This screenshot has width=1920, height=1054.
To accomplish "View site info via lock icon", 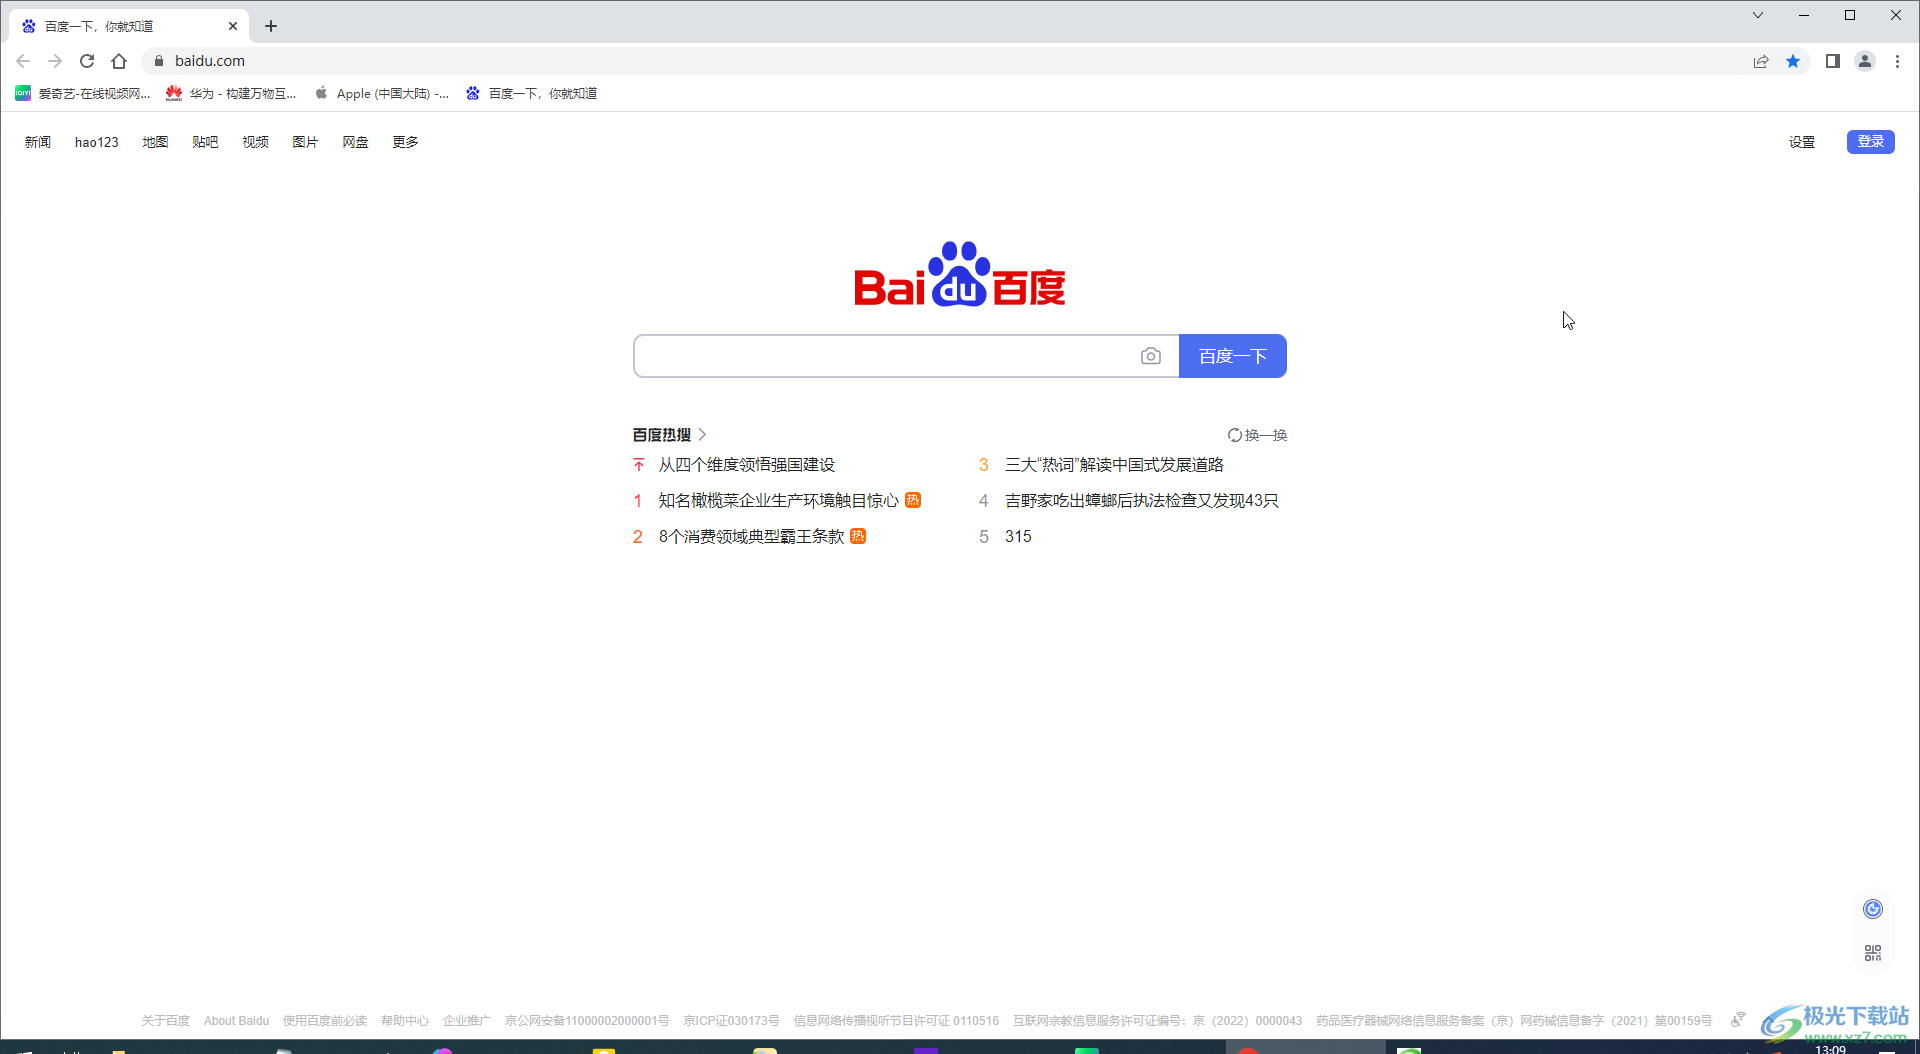I will (x=158, y=61).
